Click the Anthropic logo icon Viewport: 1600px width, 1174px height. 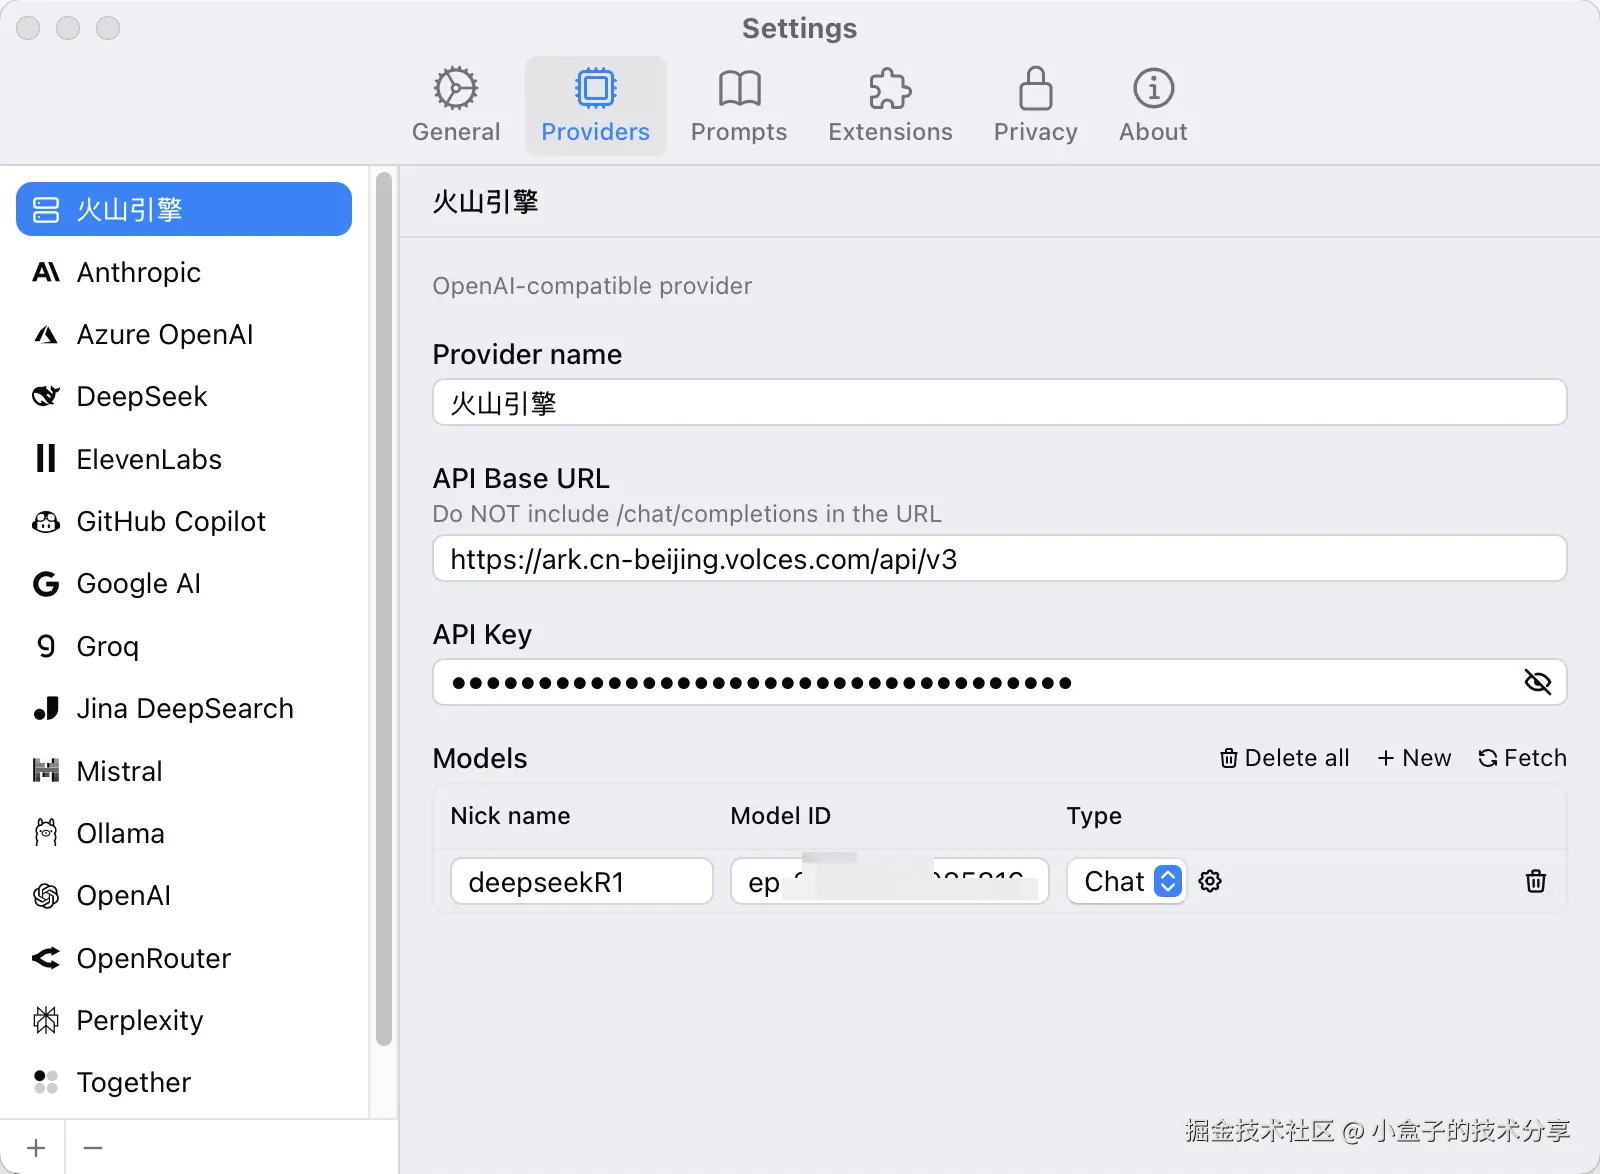pos(46,272)
